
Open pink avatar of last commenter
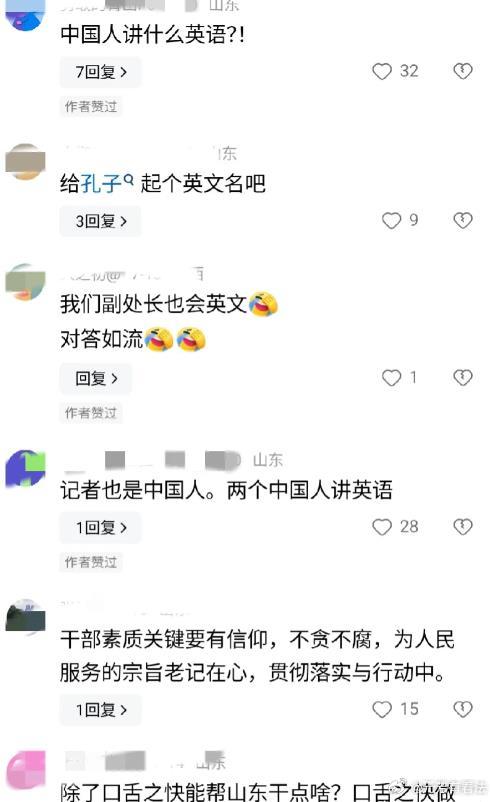[25, 770]
